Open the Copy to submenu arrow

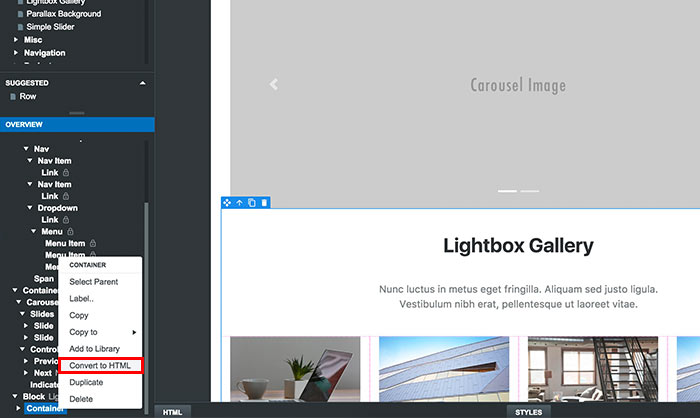click(134, 332)
